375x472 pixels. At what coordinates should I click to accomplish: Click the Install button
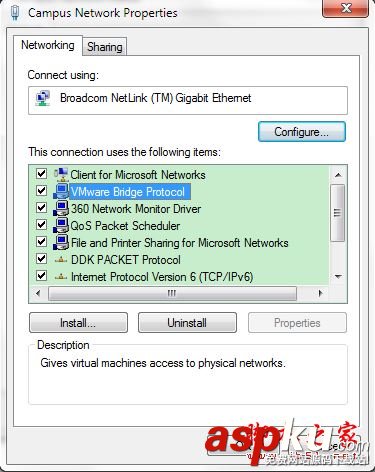click(78, 323)
